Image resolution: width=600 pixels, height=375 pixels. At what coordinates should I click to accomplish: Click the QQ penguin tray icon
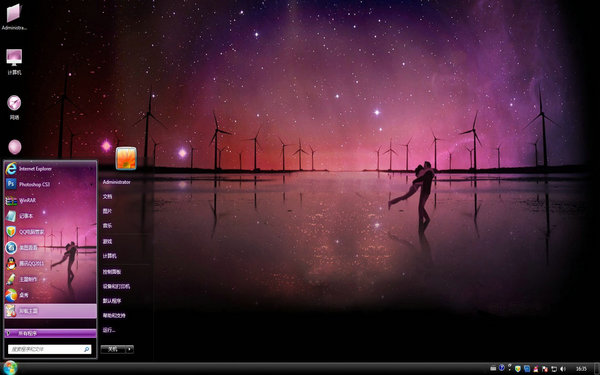click(536, 369)
